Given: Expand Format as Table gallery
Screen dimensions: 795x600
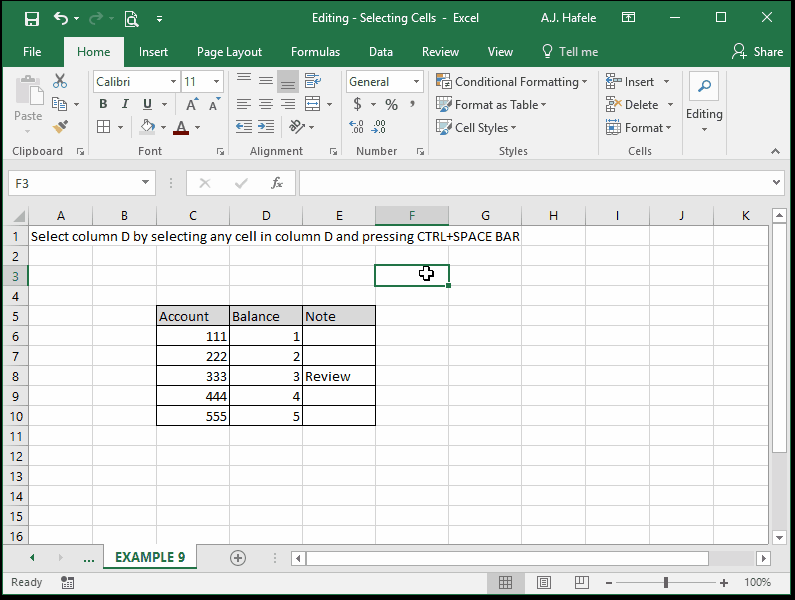Looking at the screenshot, I should tap(491, 104).
